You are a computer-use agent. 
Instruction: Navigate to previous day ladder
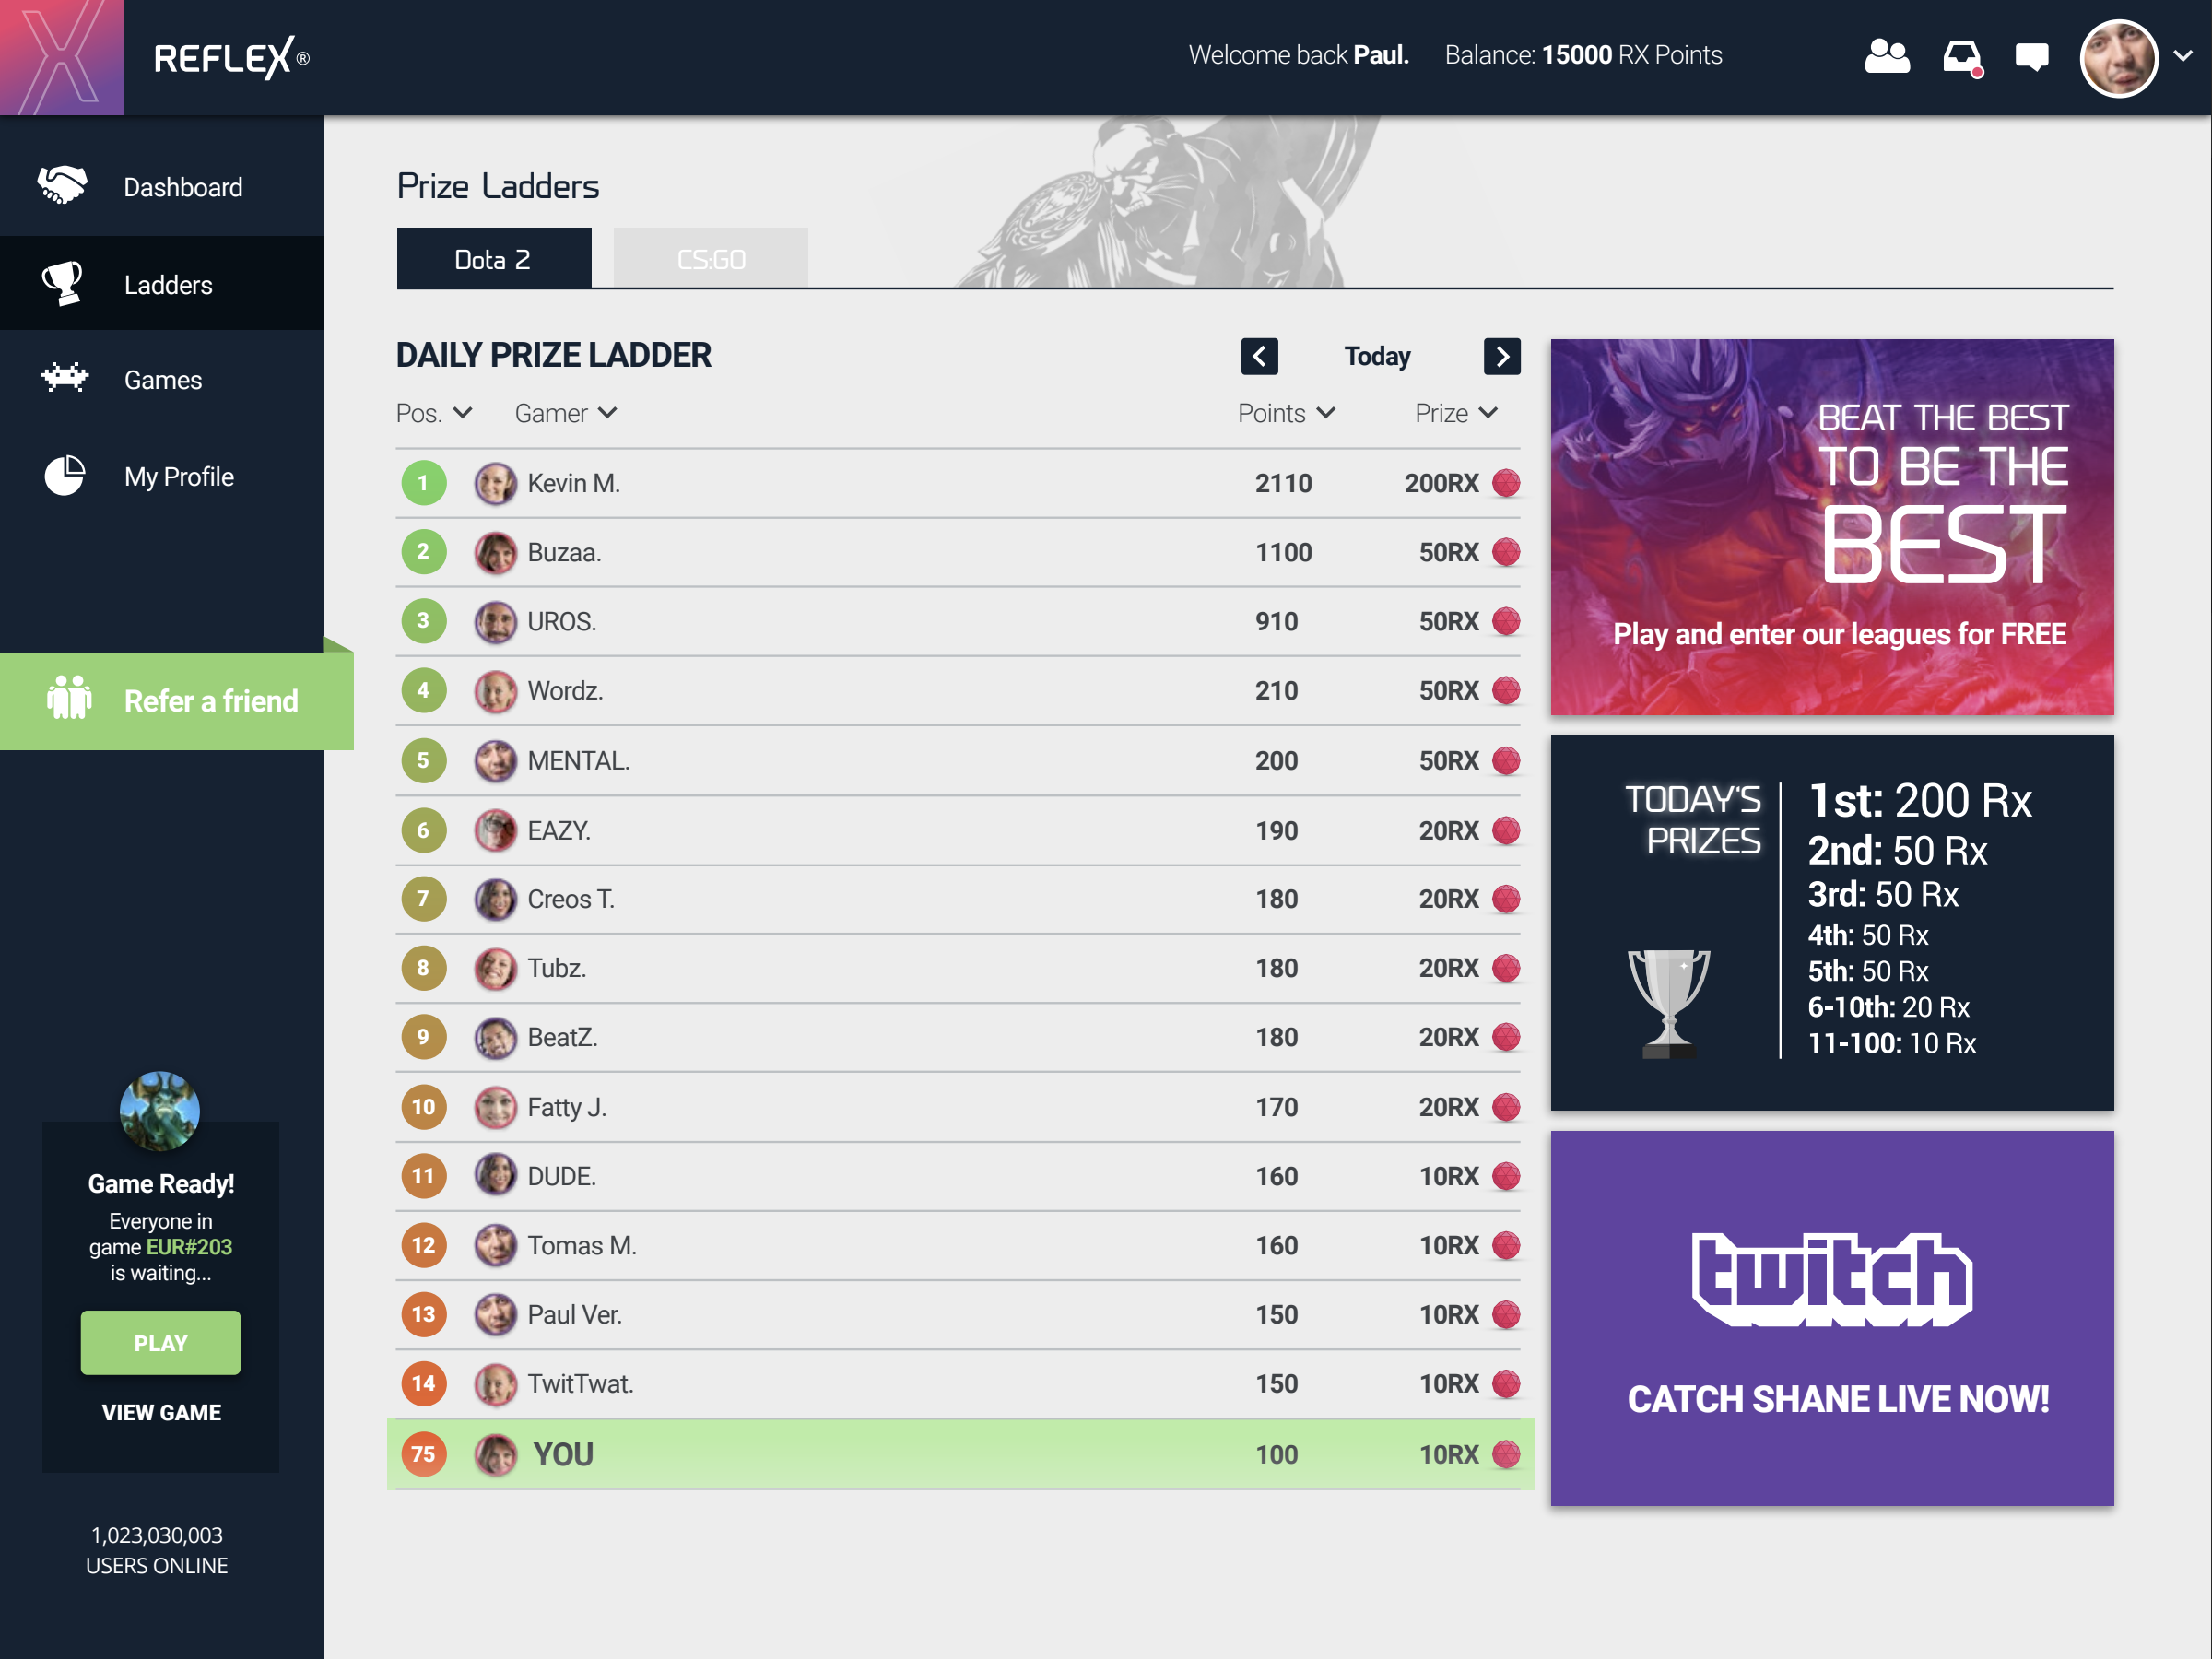click(x=1259, y=358)
